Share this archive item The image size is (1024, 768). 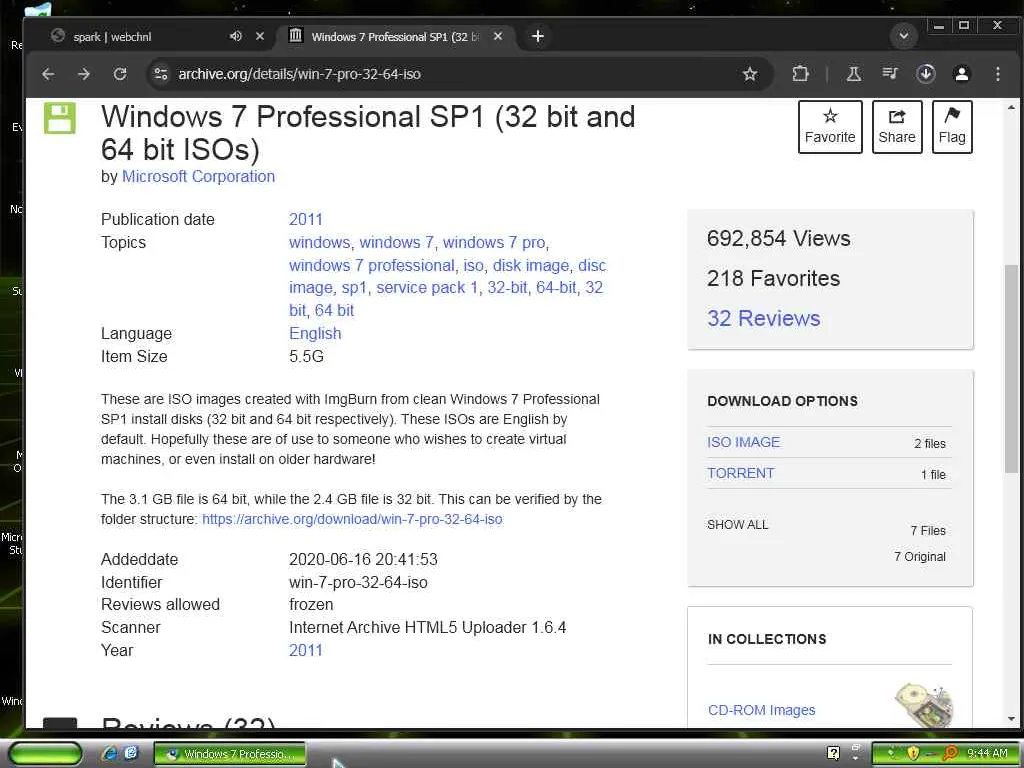click(897, 127)
